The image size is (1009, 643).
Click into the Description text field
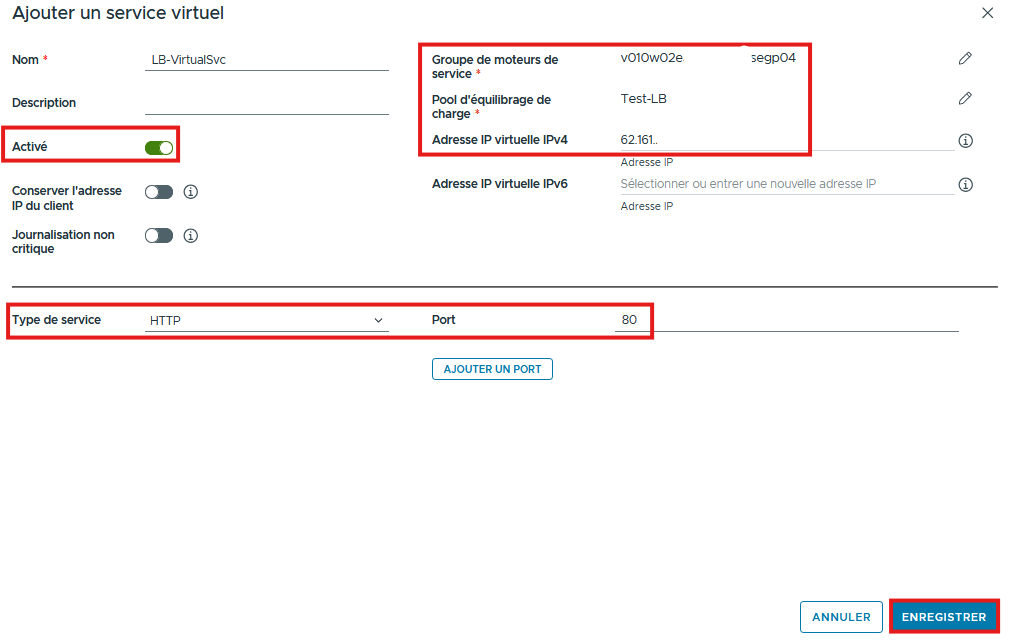tap(266, 103)
